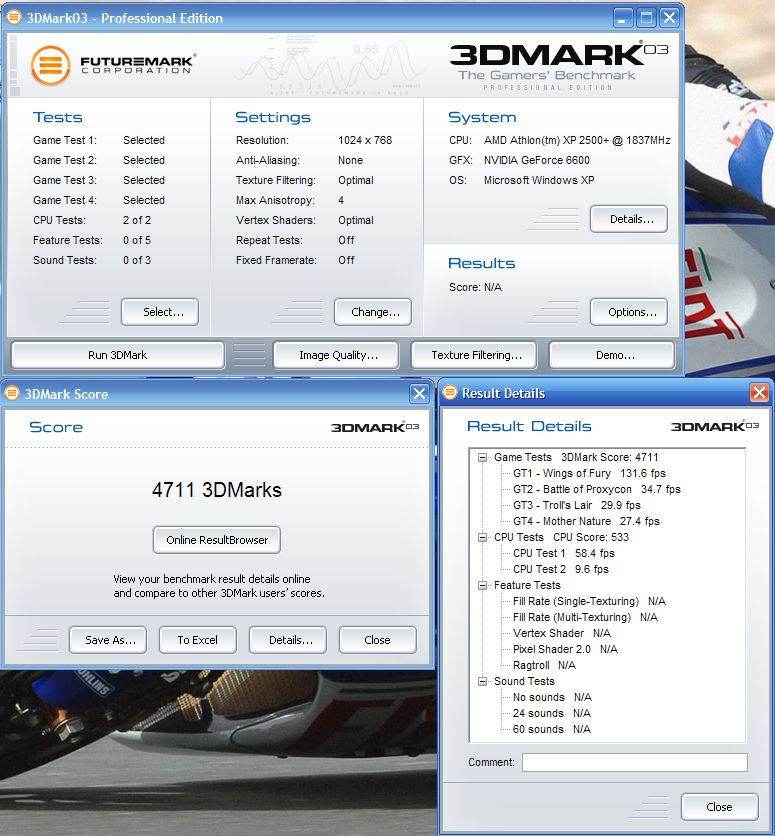Select the Ragtroll row
The image size is (775, 836).
(544, 665)
